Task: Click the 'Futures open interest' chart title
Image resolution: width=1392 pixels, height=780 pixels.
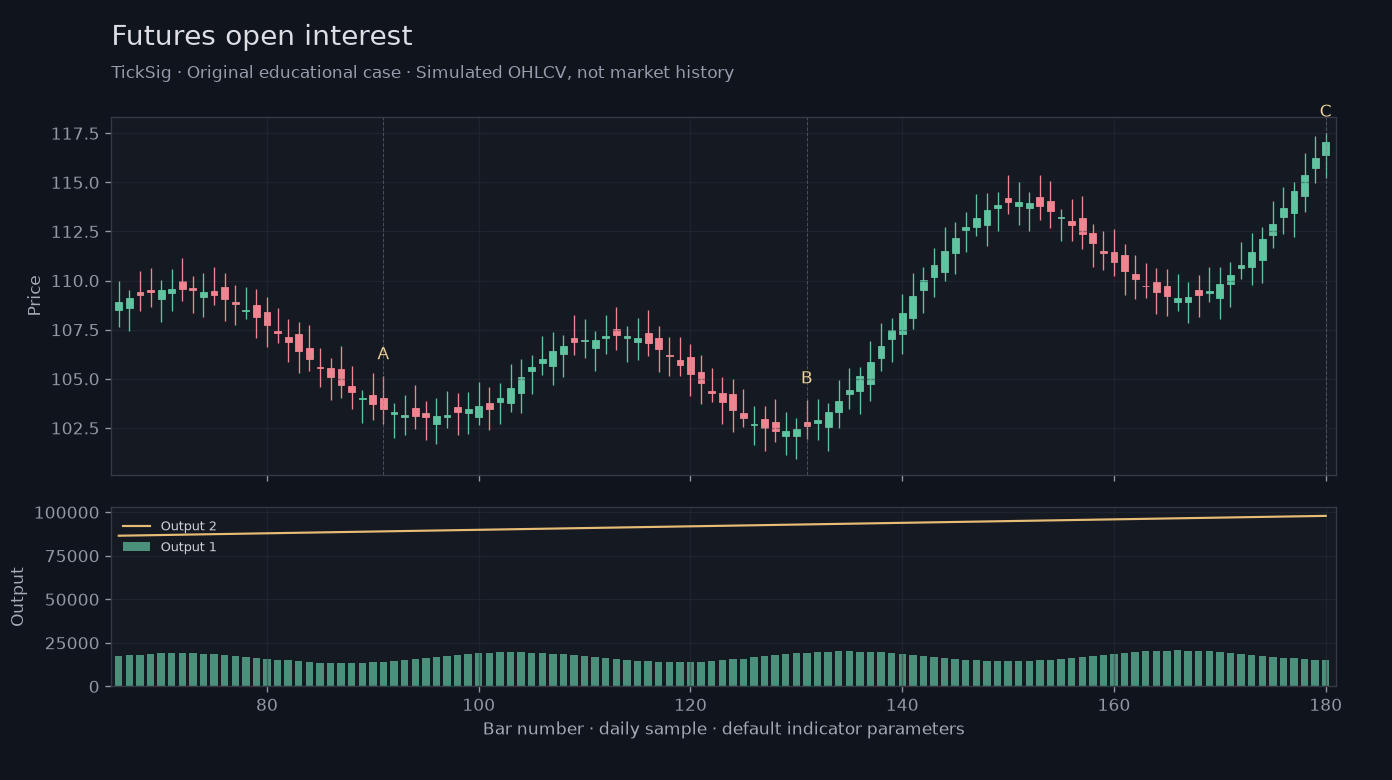Action: click(x=262, y=37)
